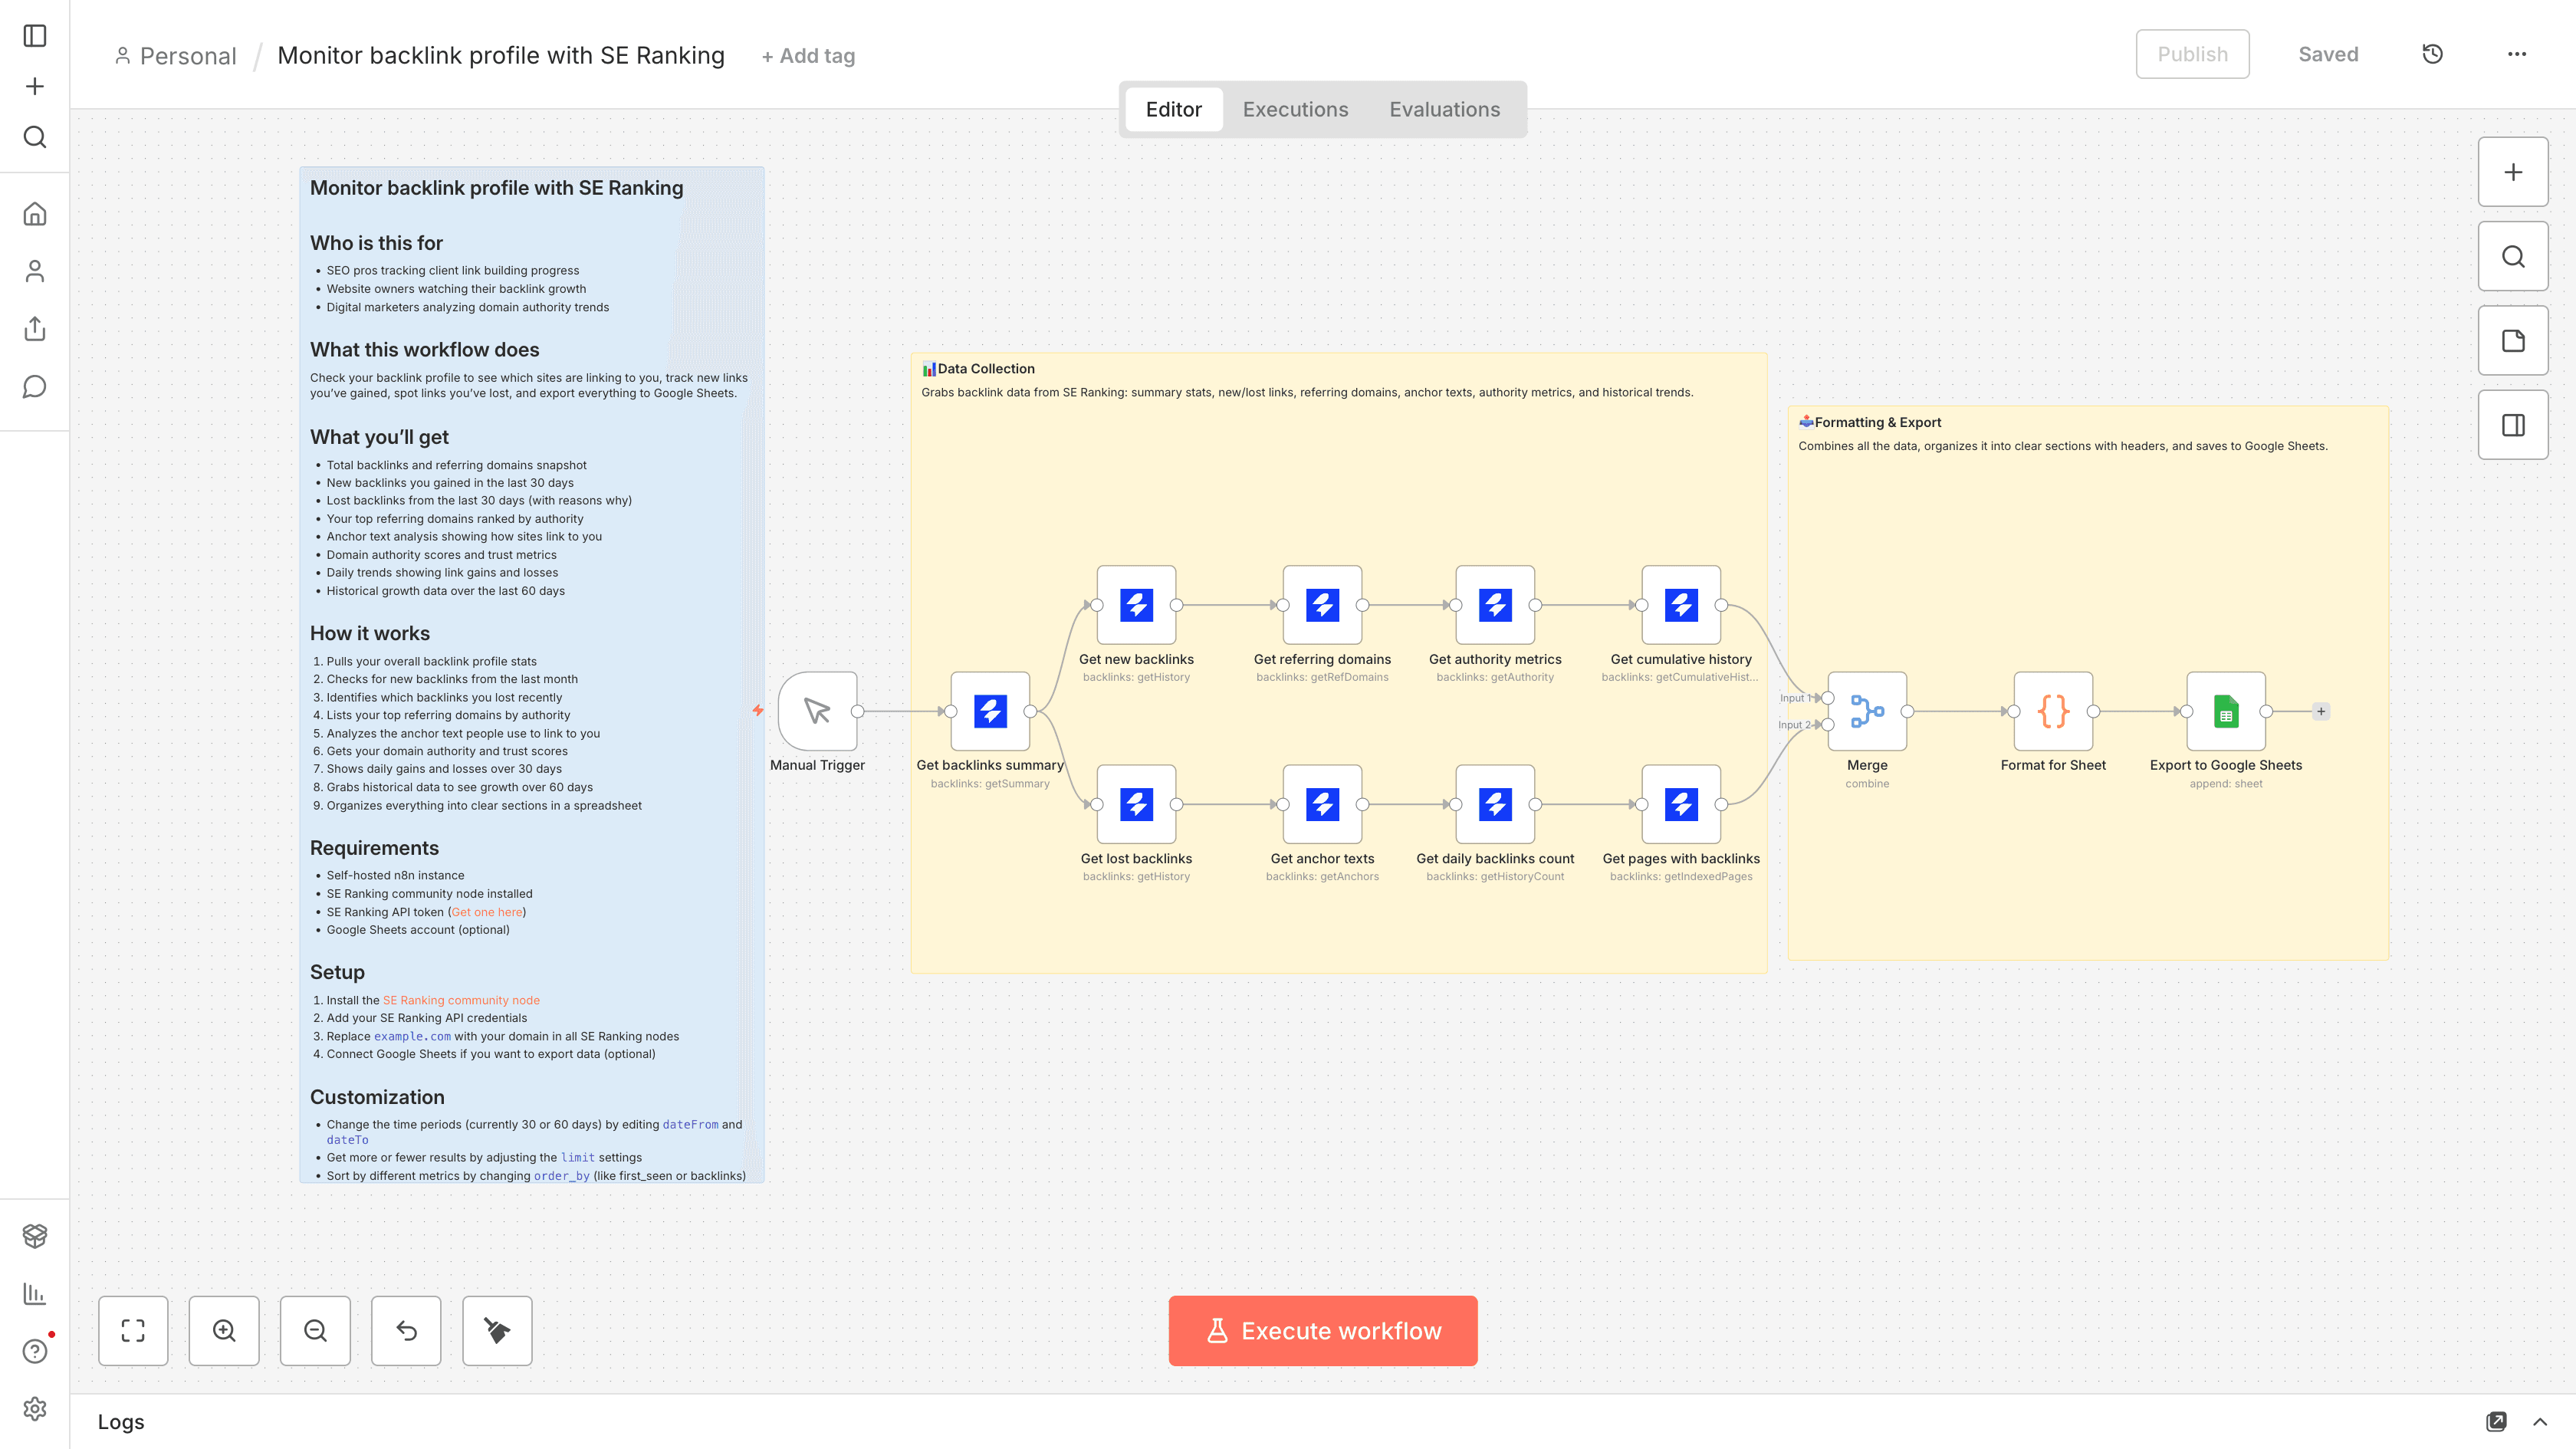Click the Merge node icon

1866,711
